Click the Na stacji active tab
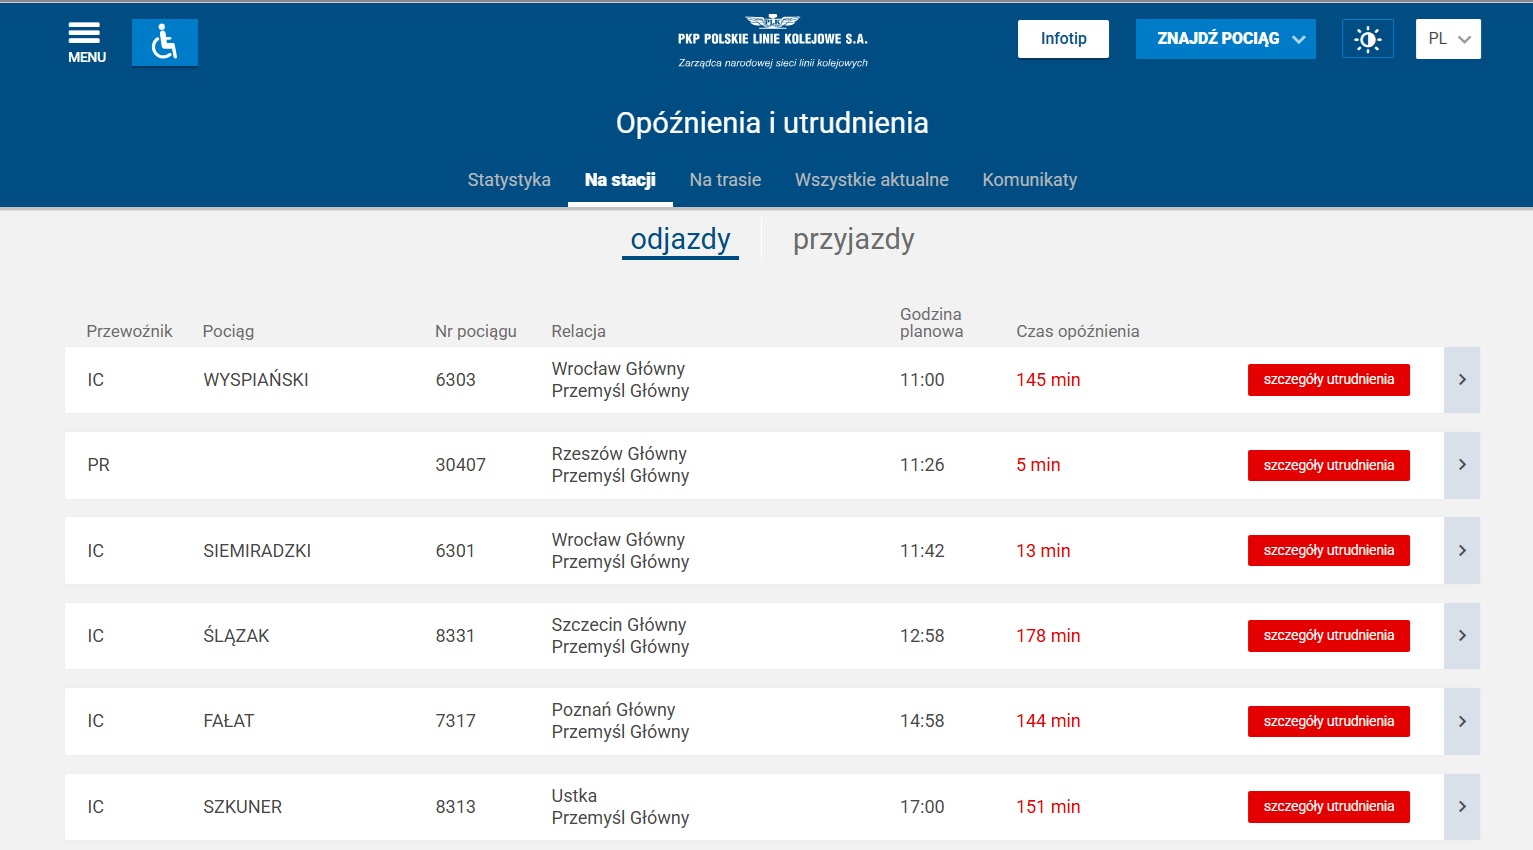 coord(620,180)
